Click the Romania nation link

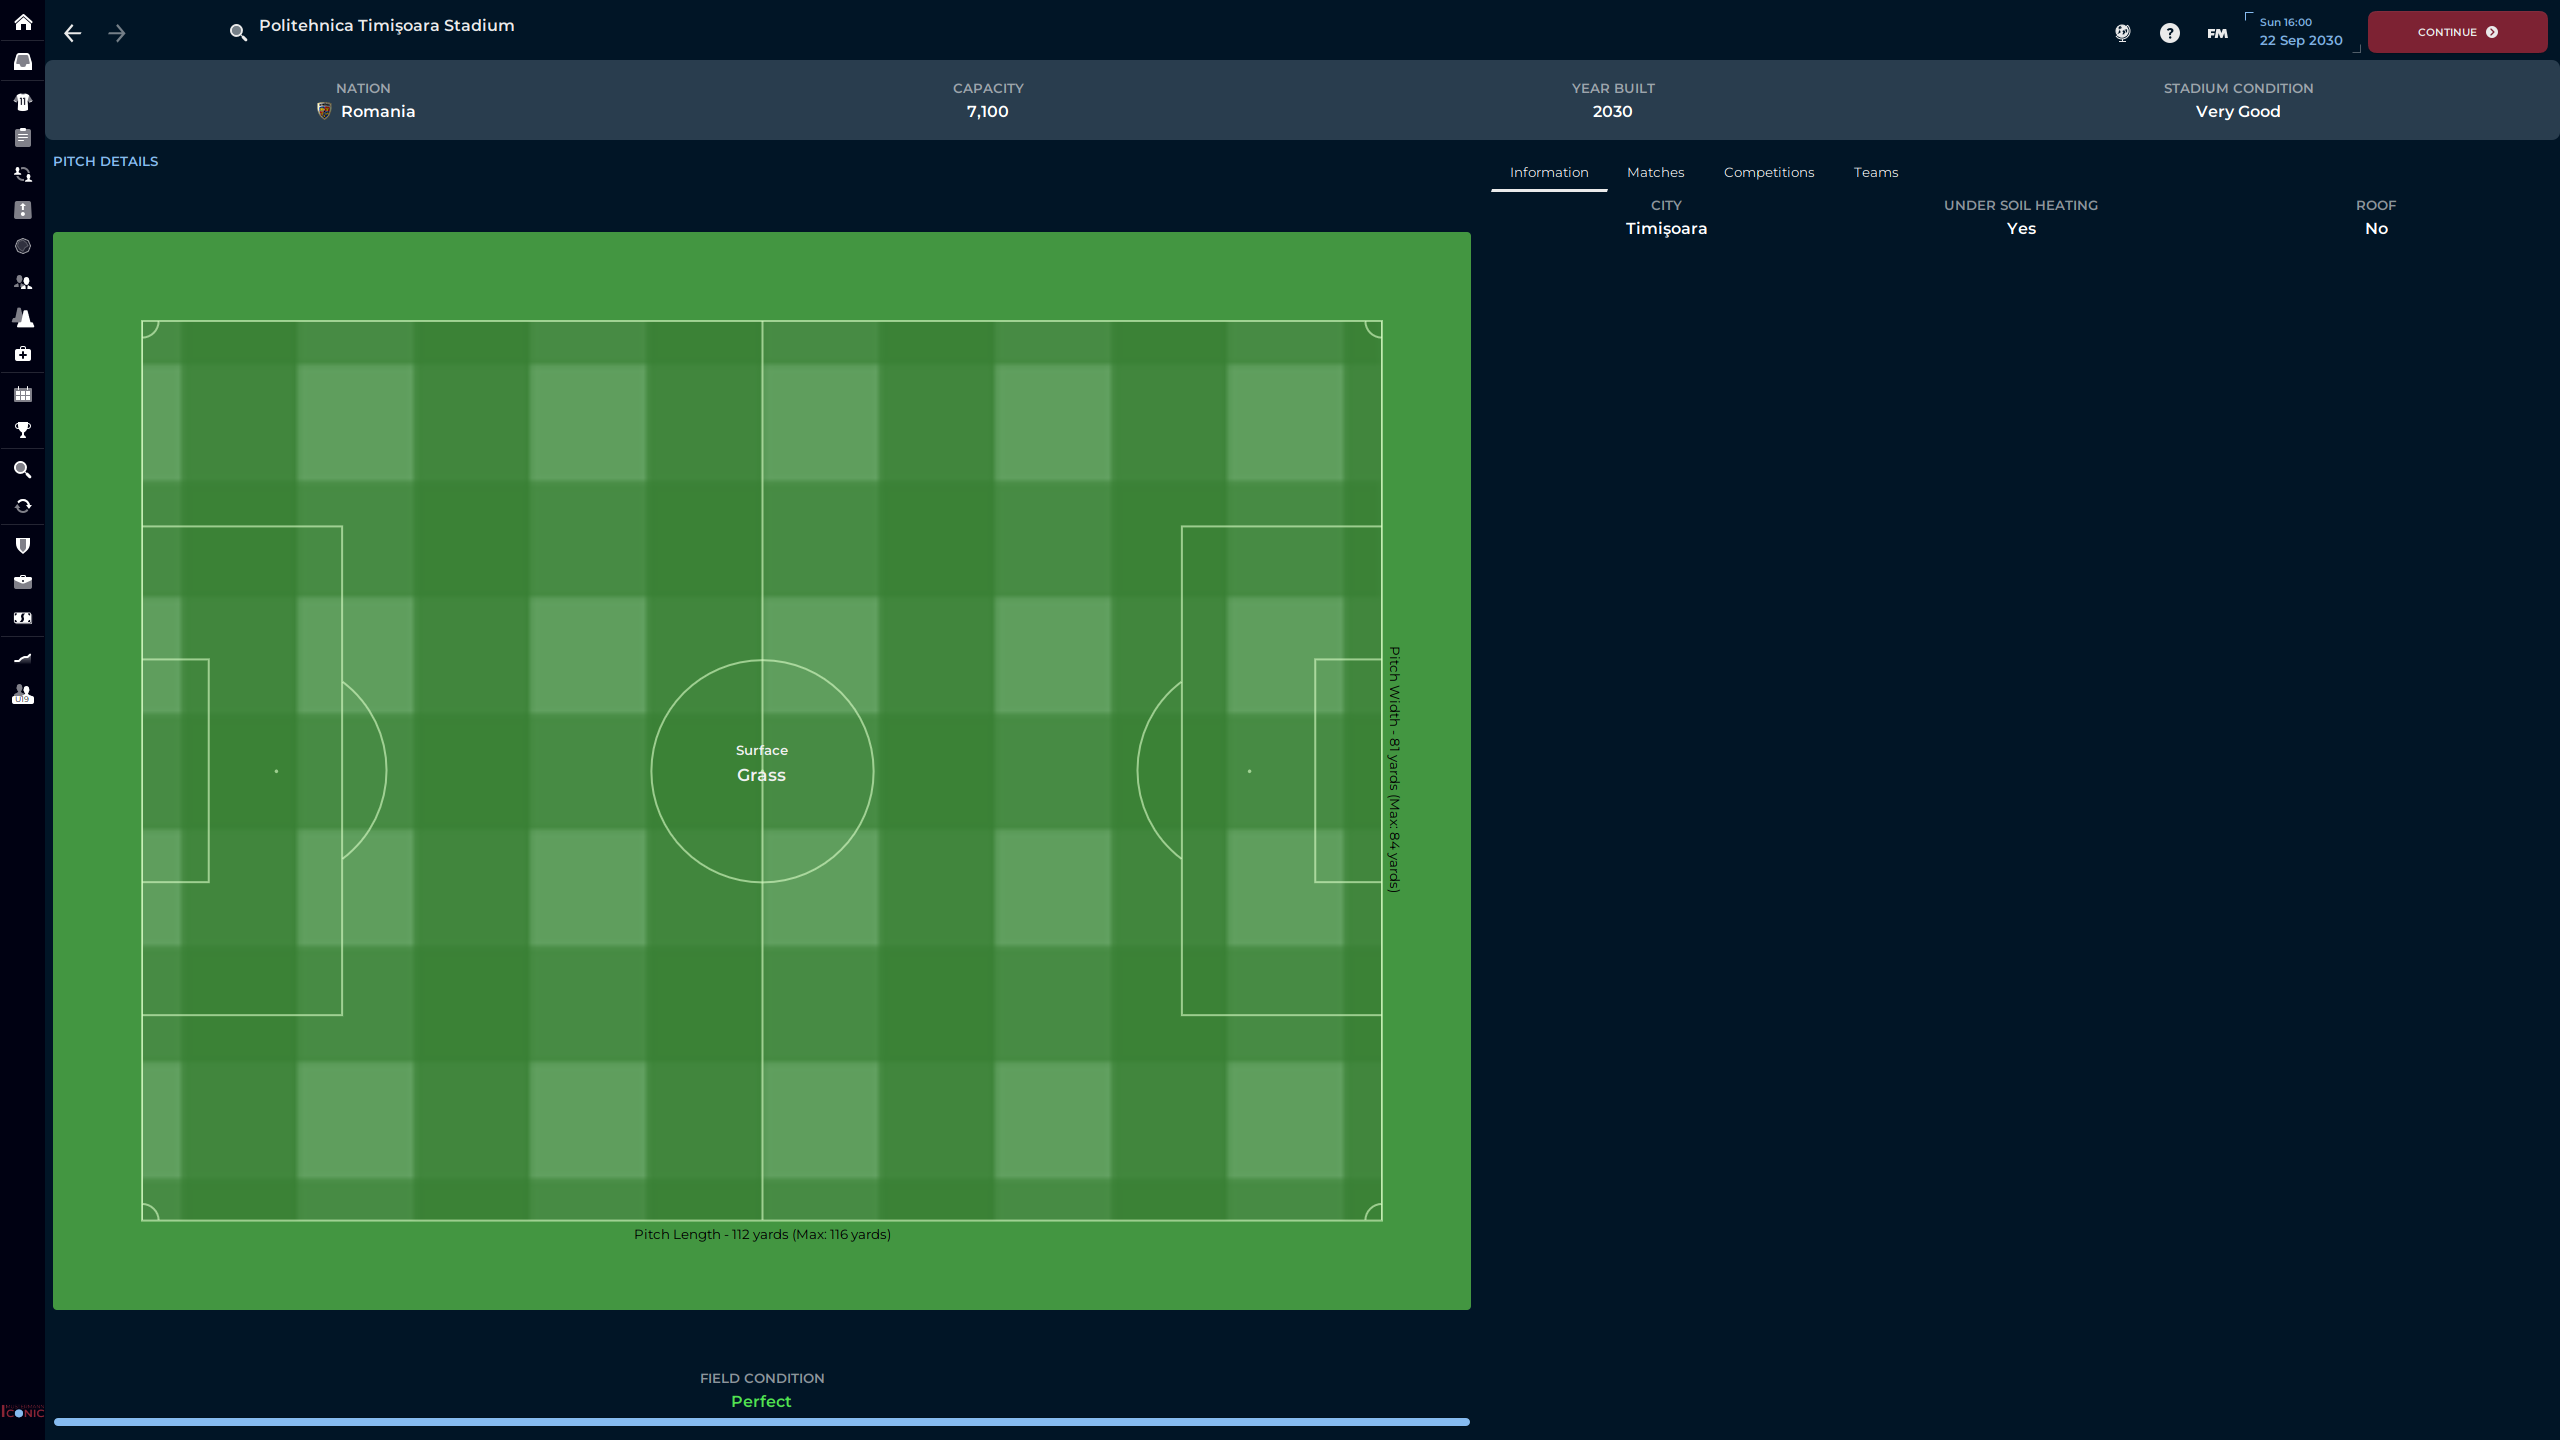(x=377, y=111)
